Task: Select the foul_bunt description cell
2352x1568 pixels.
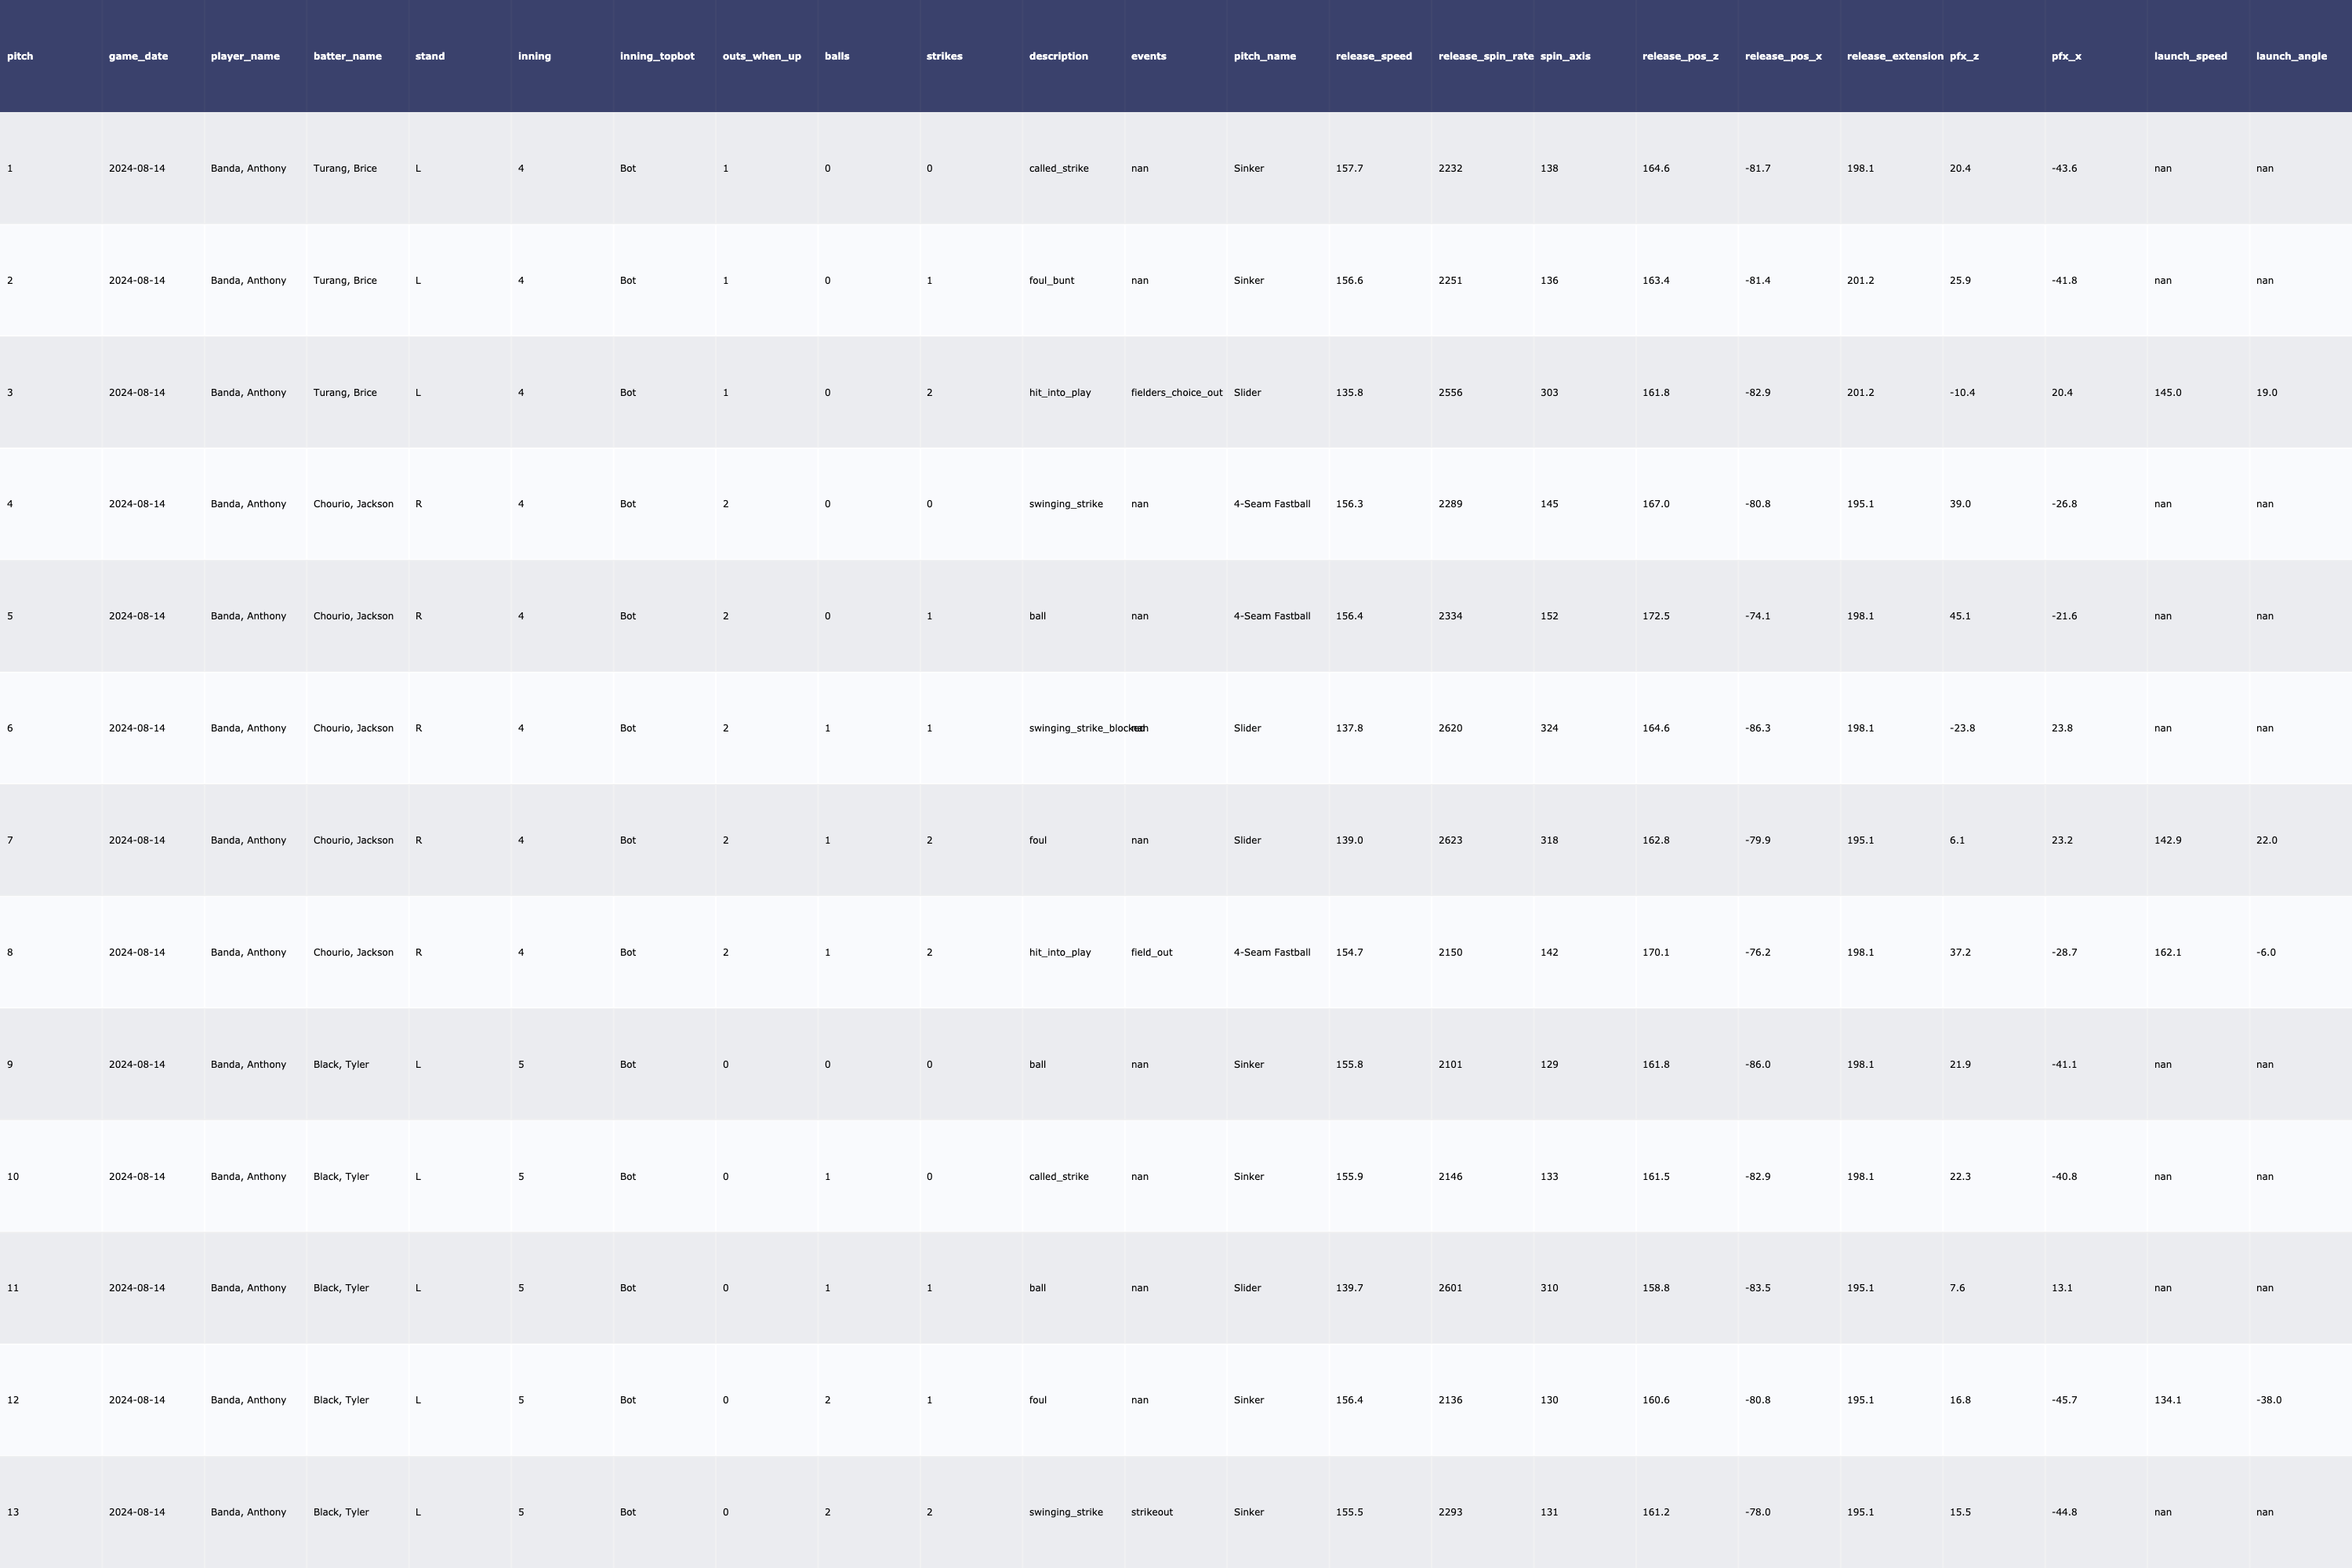Action: 1051,281
